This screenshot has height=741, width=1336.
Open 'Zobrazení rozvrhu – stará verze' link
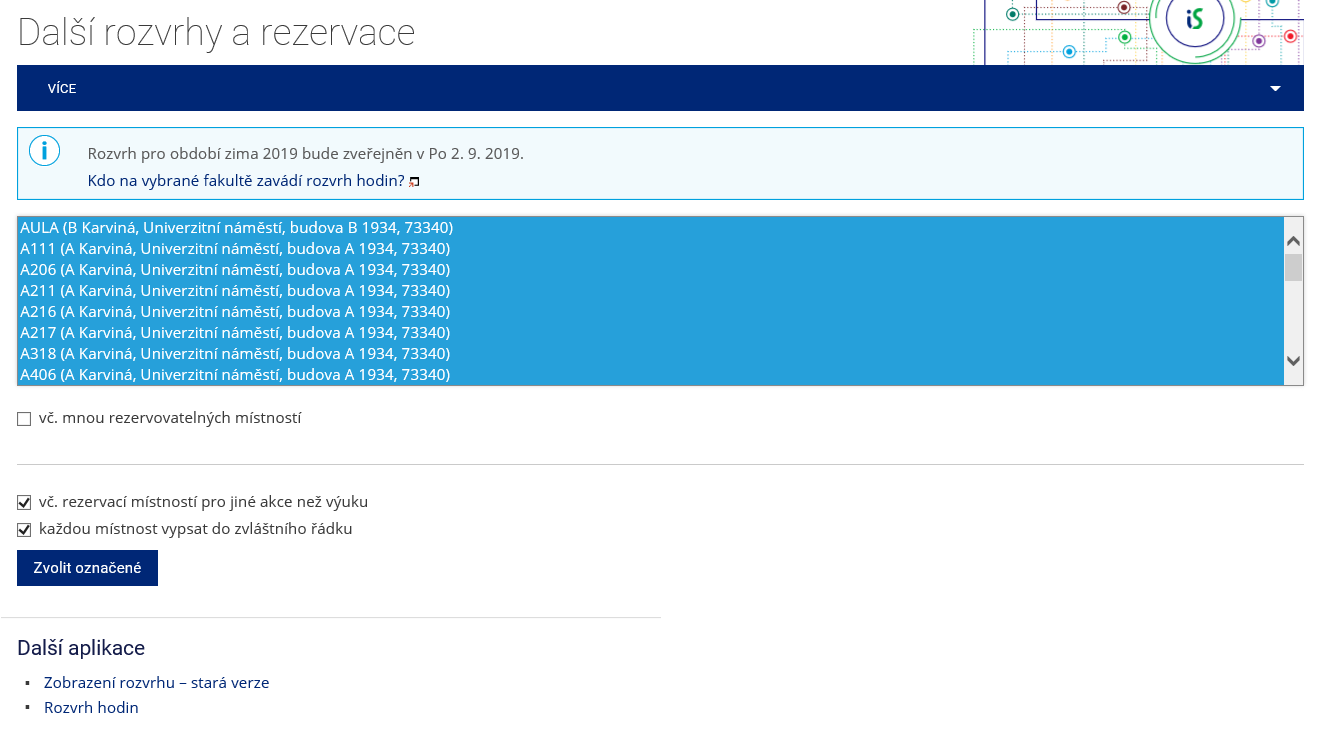(x=156, y=683)
